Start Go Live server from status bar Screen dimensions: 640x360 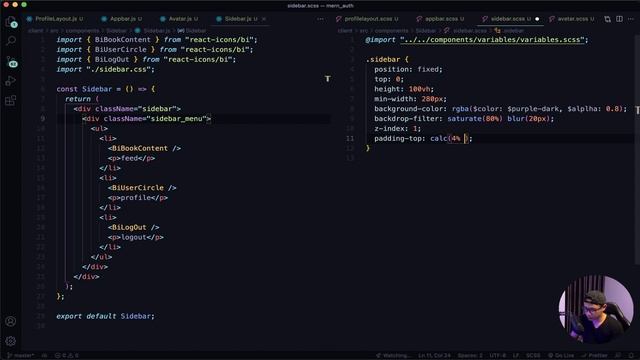pos(560,356)
